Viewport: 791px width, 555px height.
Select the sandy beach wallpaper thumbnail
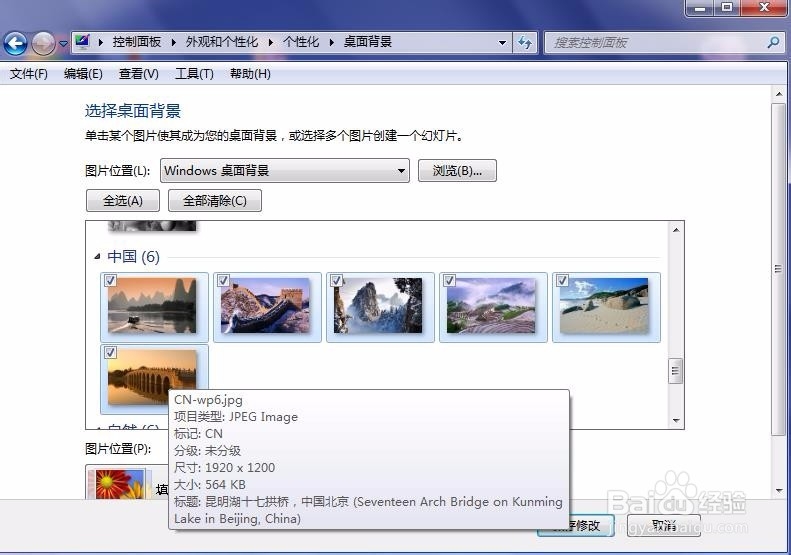(604, 306)
